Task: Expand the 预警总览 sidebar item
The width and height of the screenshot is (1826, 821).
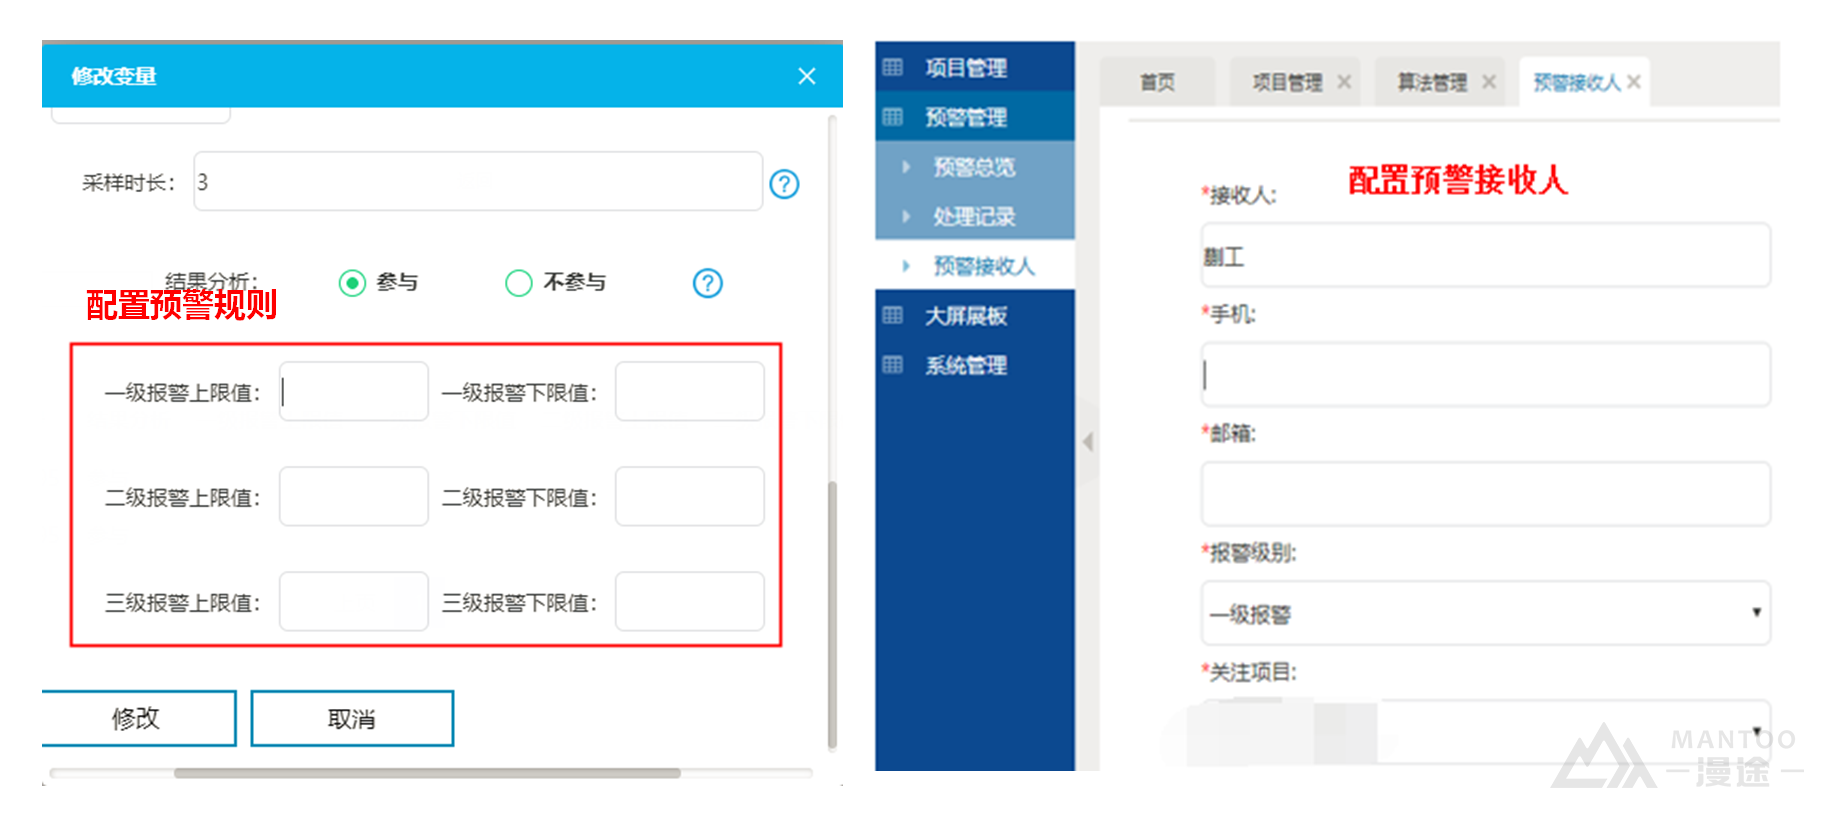Action: tap(906, 167)
